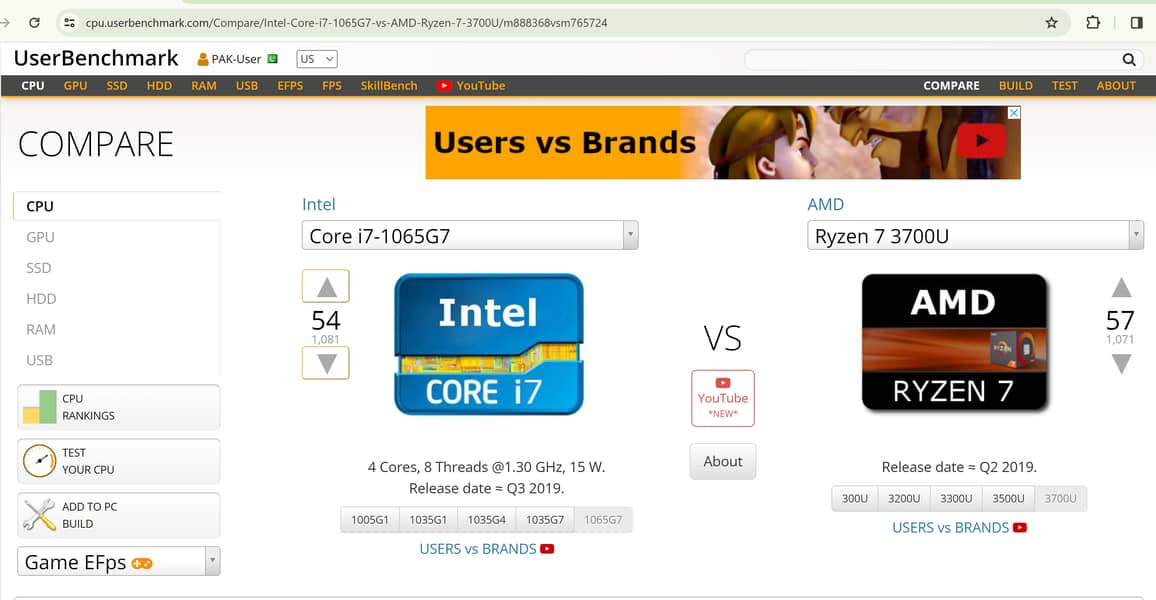
Task: Switch to the GPU tab in navbar
Action: click(x=75, y=86)
